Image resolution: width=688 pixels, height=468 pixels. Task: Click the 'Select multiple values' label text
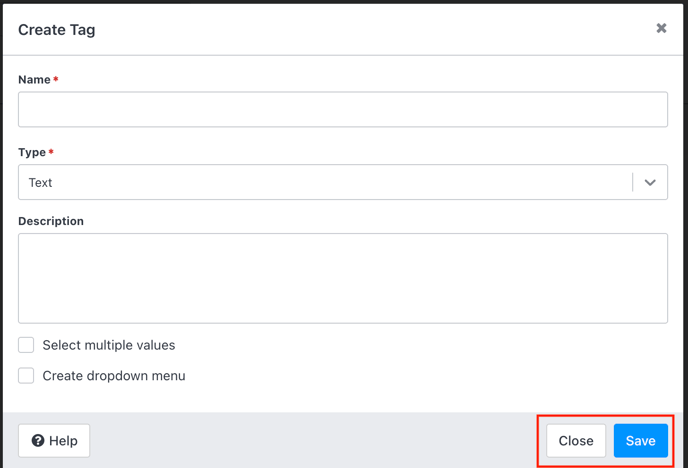coord(109,345)
